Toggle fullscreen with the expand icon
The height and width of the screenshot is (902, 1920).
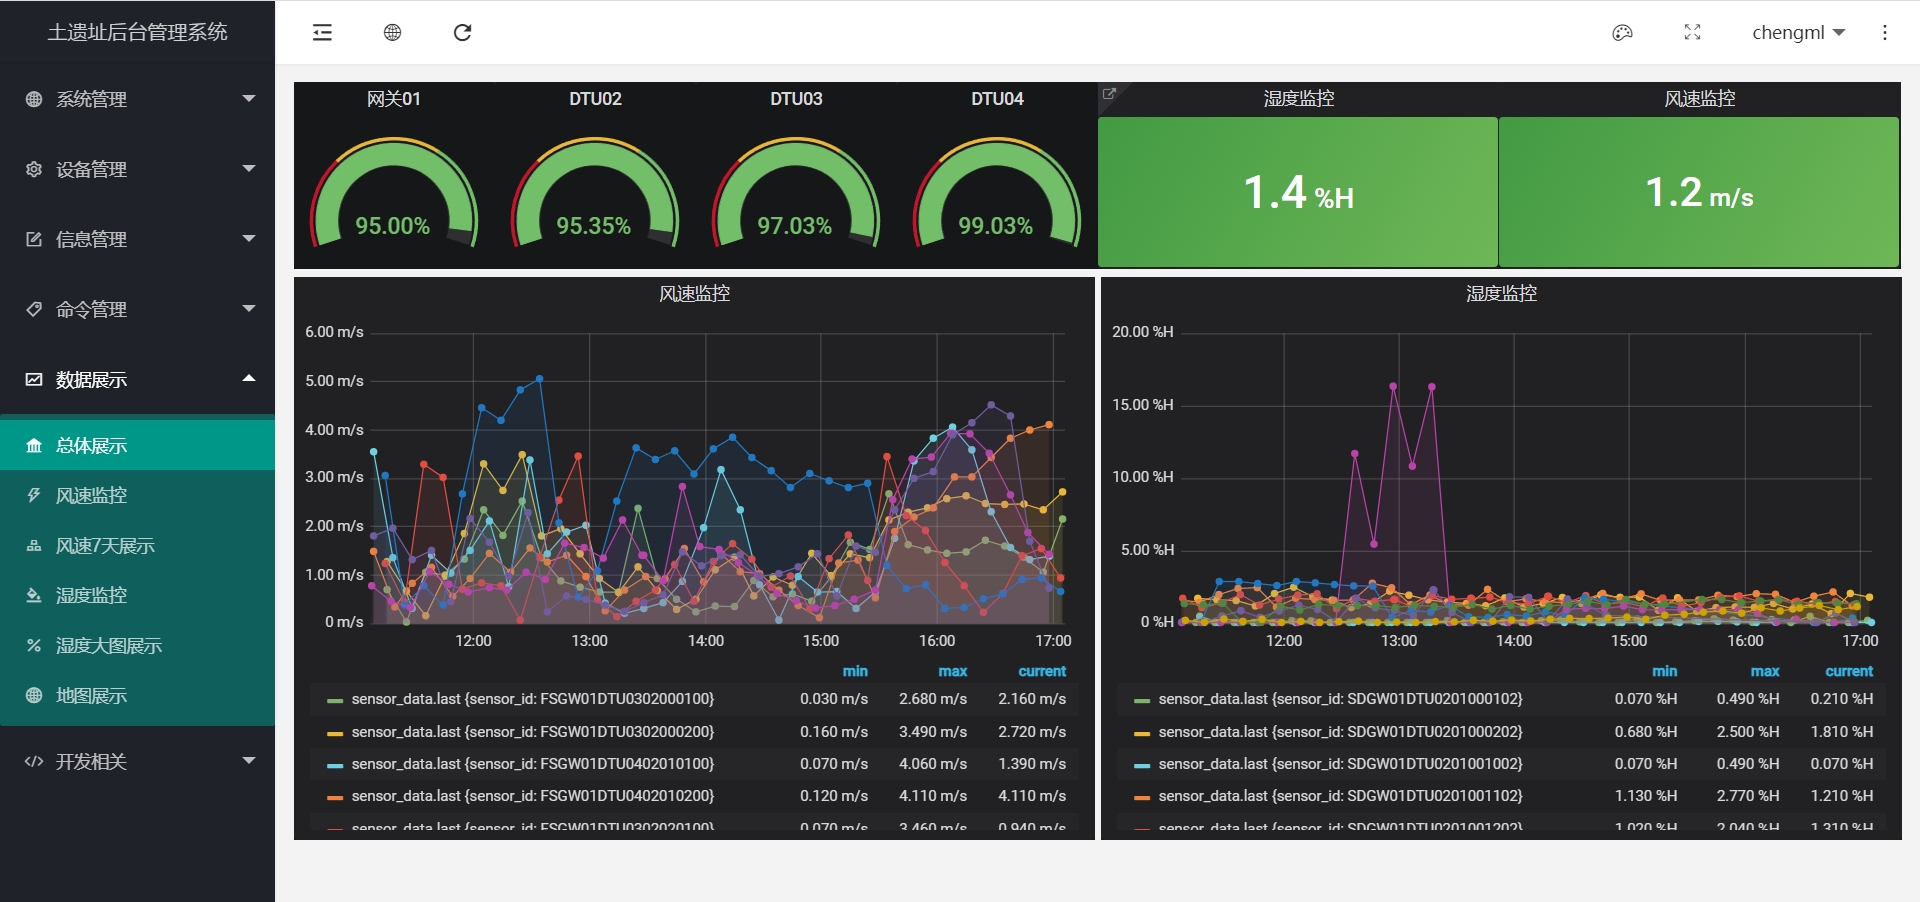1692,33
